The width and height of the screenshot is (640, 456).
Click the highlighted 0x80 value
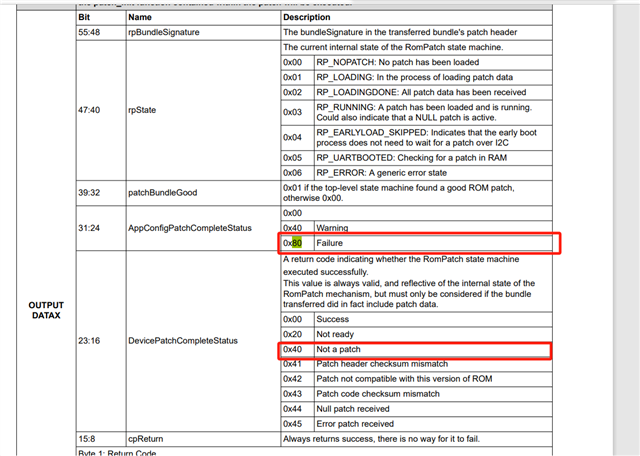click(x=293, y=243)
